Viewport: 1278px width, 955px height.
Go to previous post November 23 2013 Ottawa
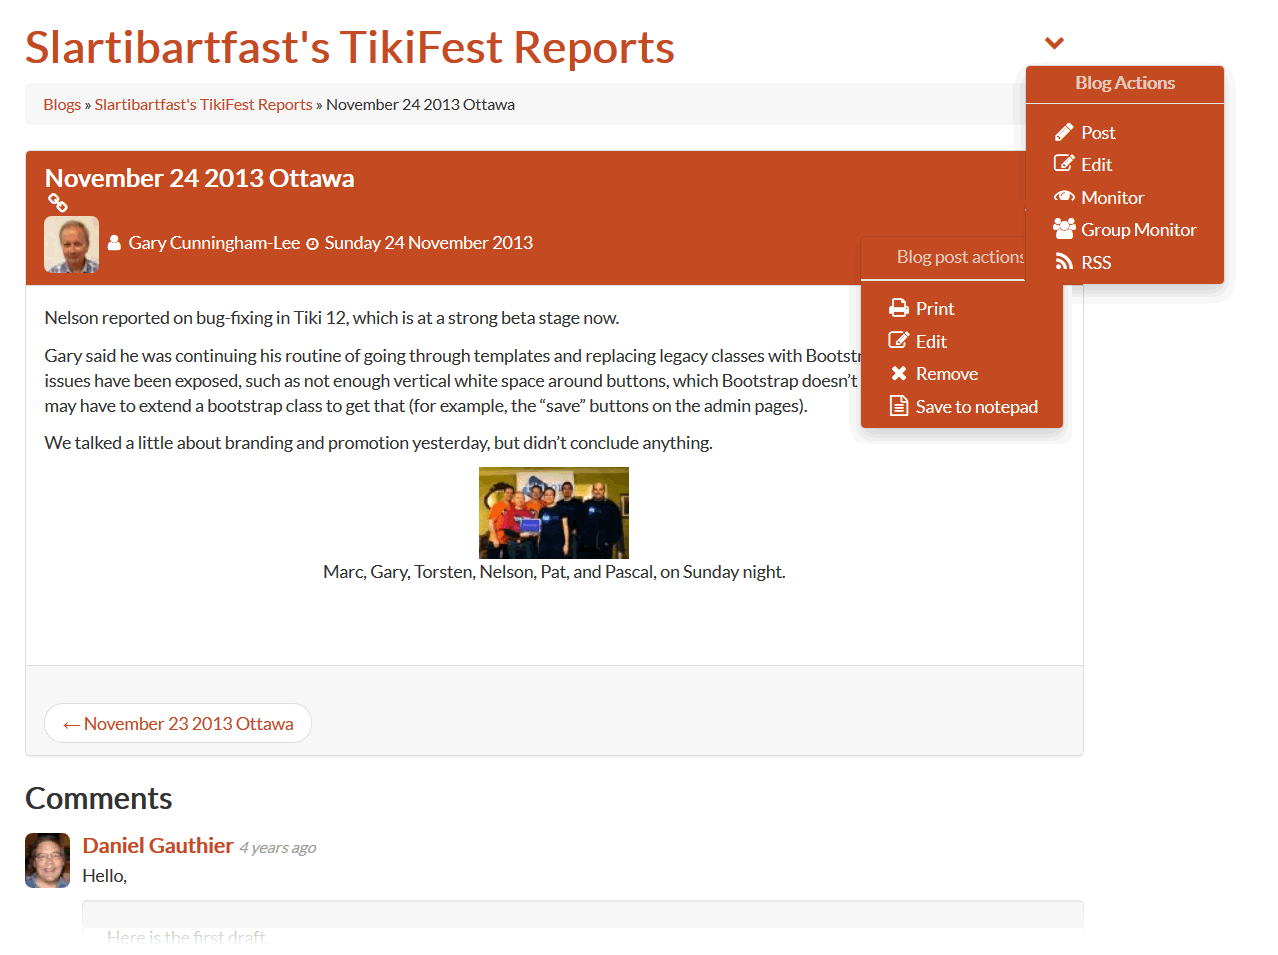tap(178, 723)
